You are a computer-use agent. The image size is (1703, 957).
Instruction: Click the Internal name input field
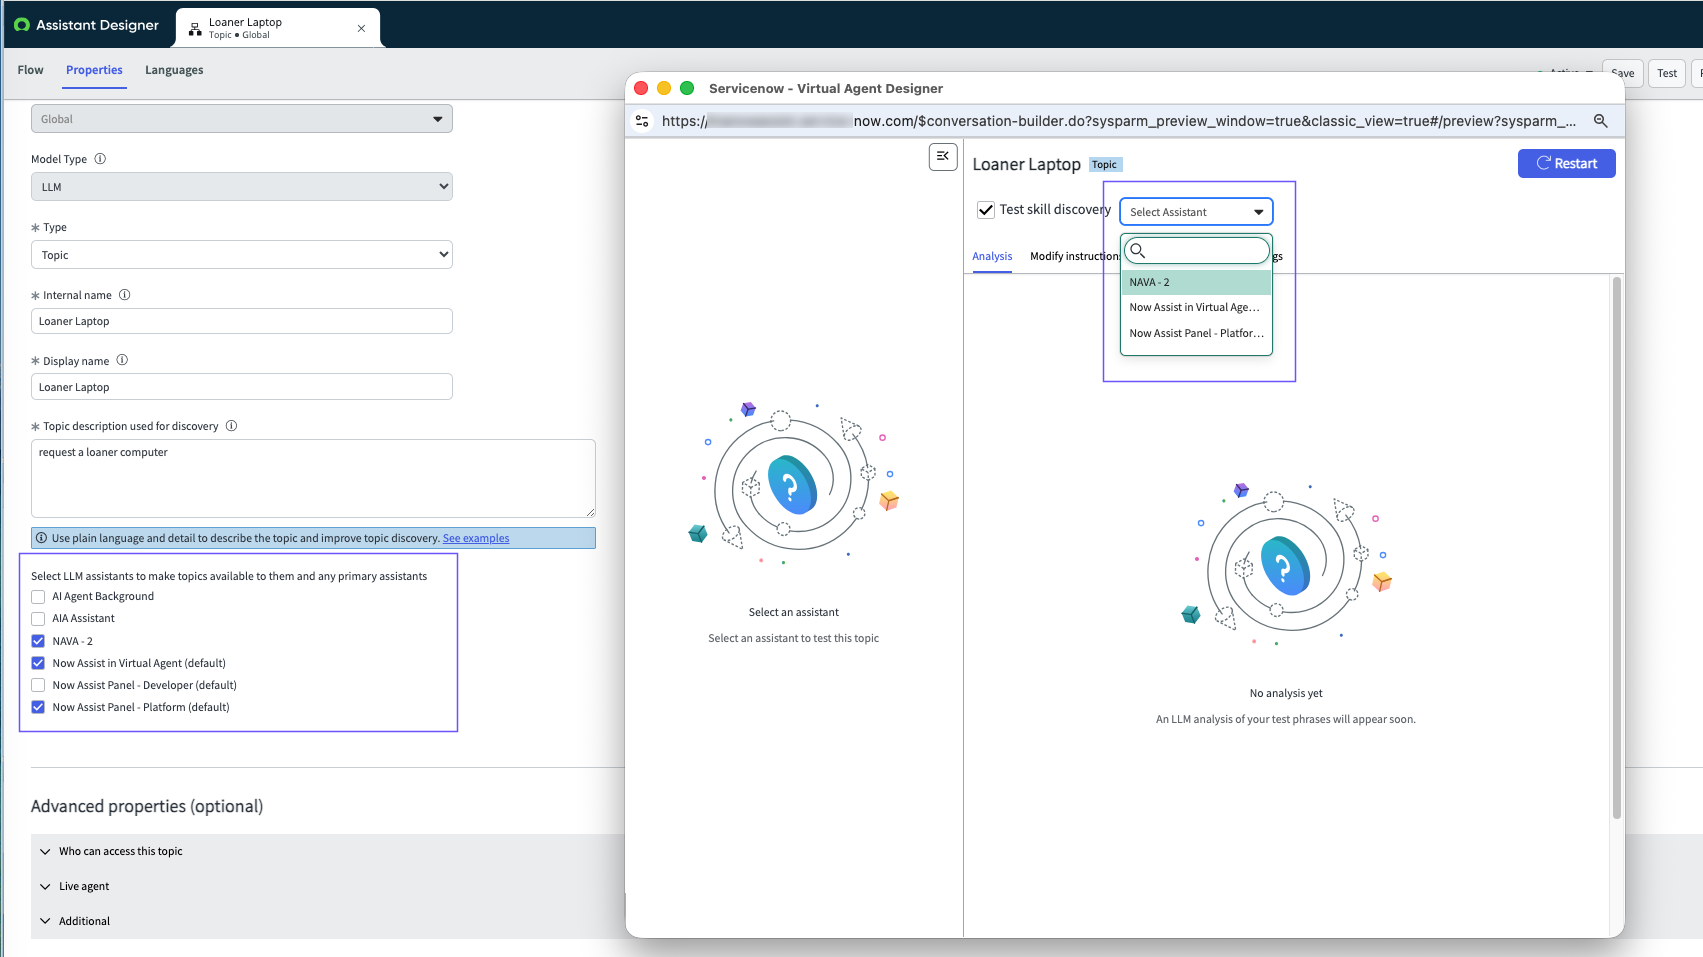(242, 321)
